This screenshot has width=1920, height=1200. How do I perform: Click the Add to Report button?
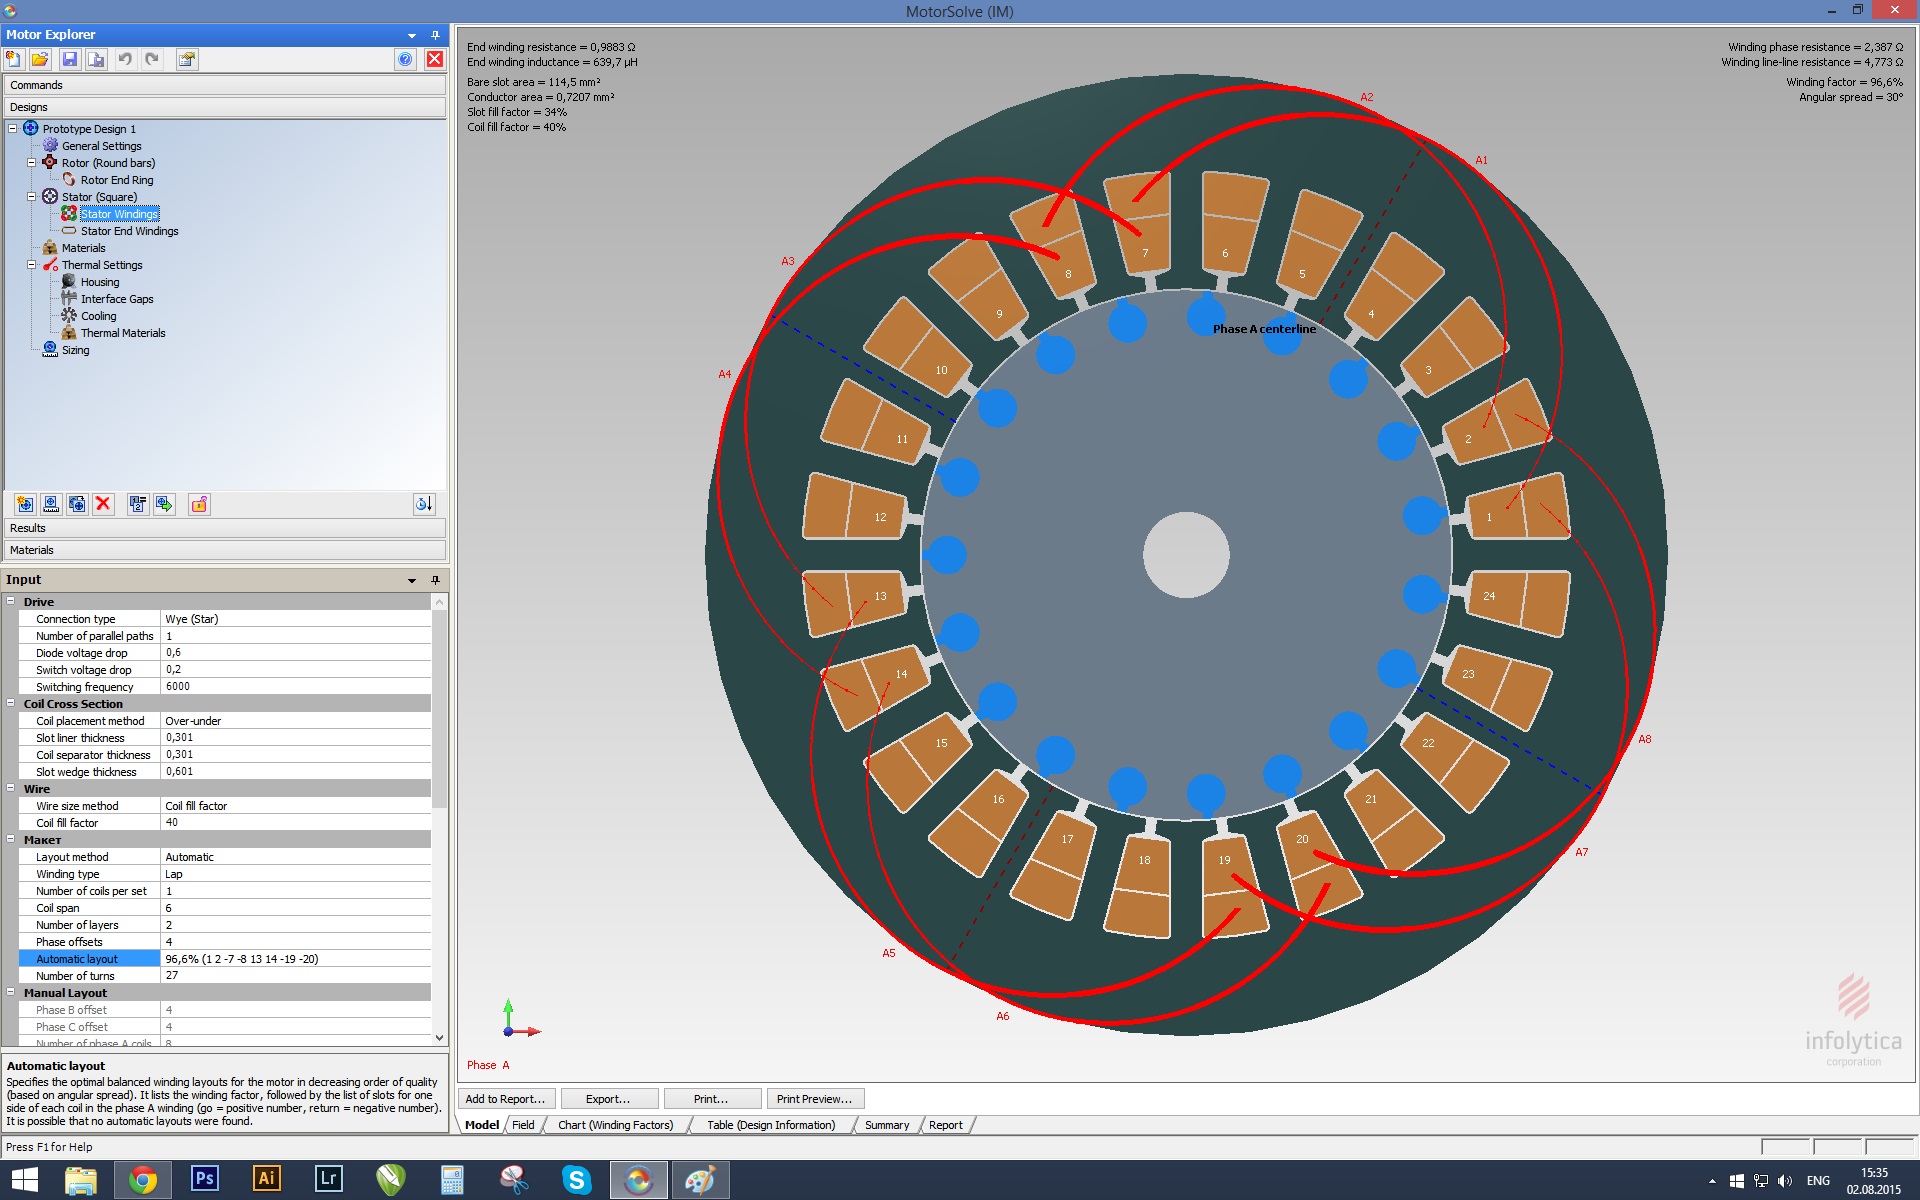506,1099
